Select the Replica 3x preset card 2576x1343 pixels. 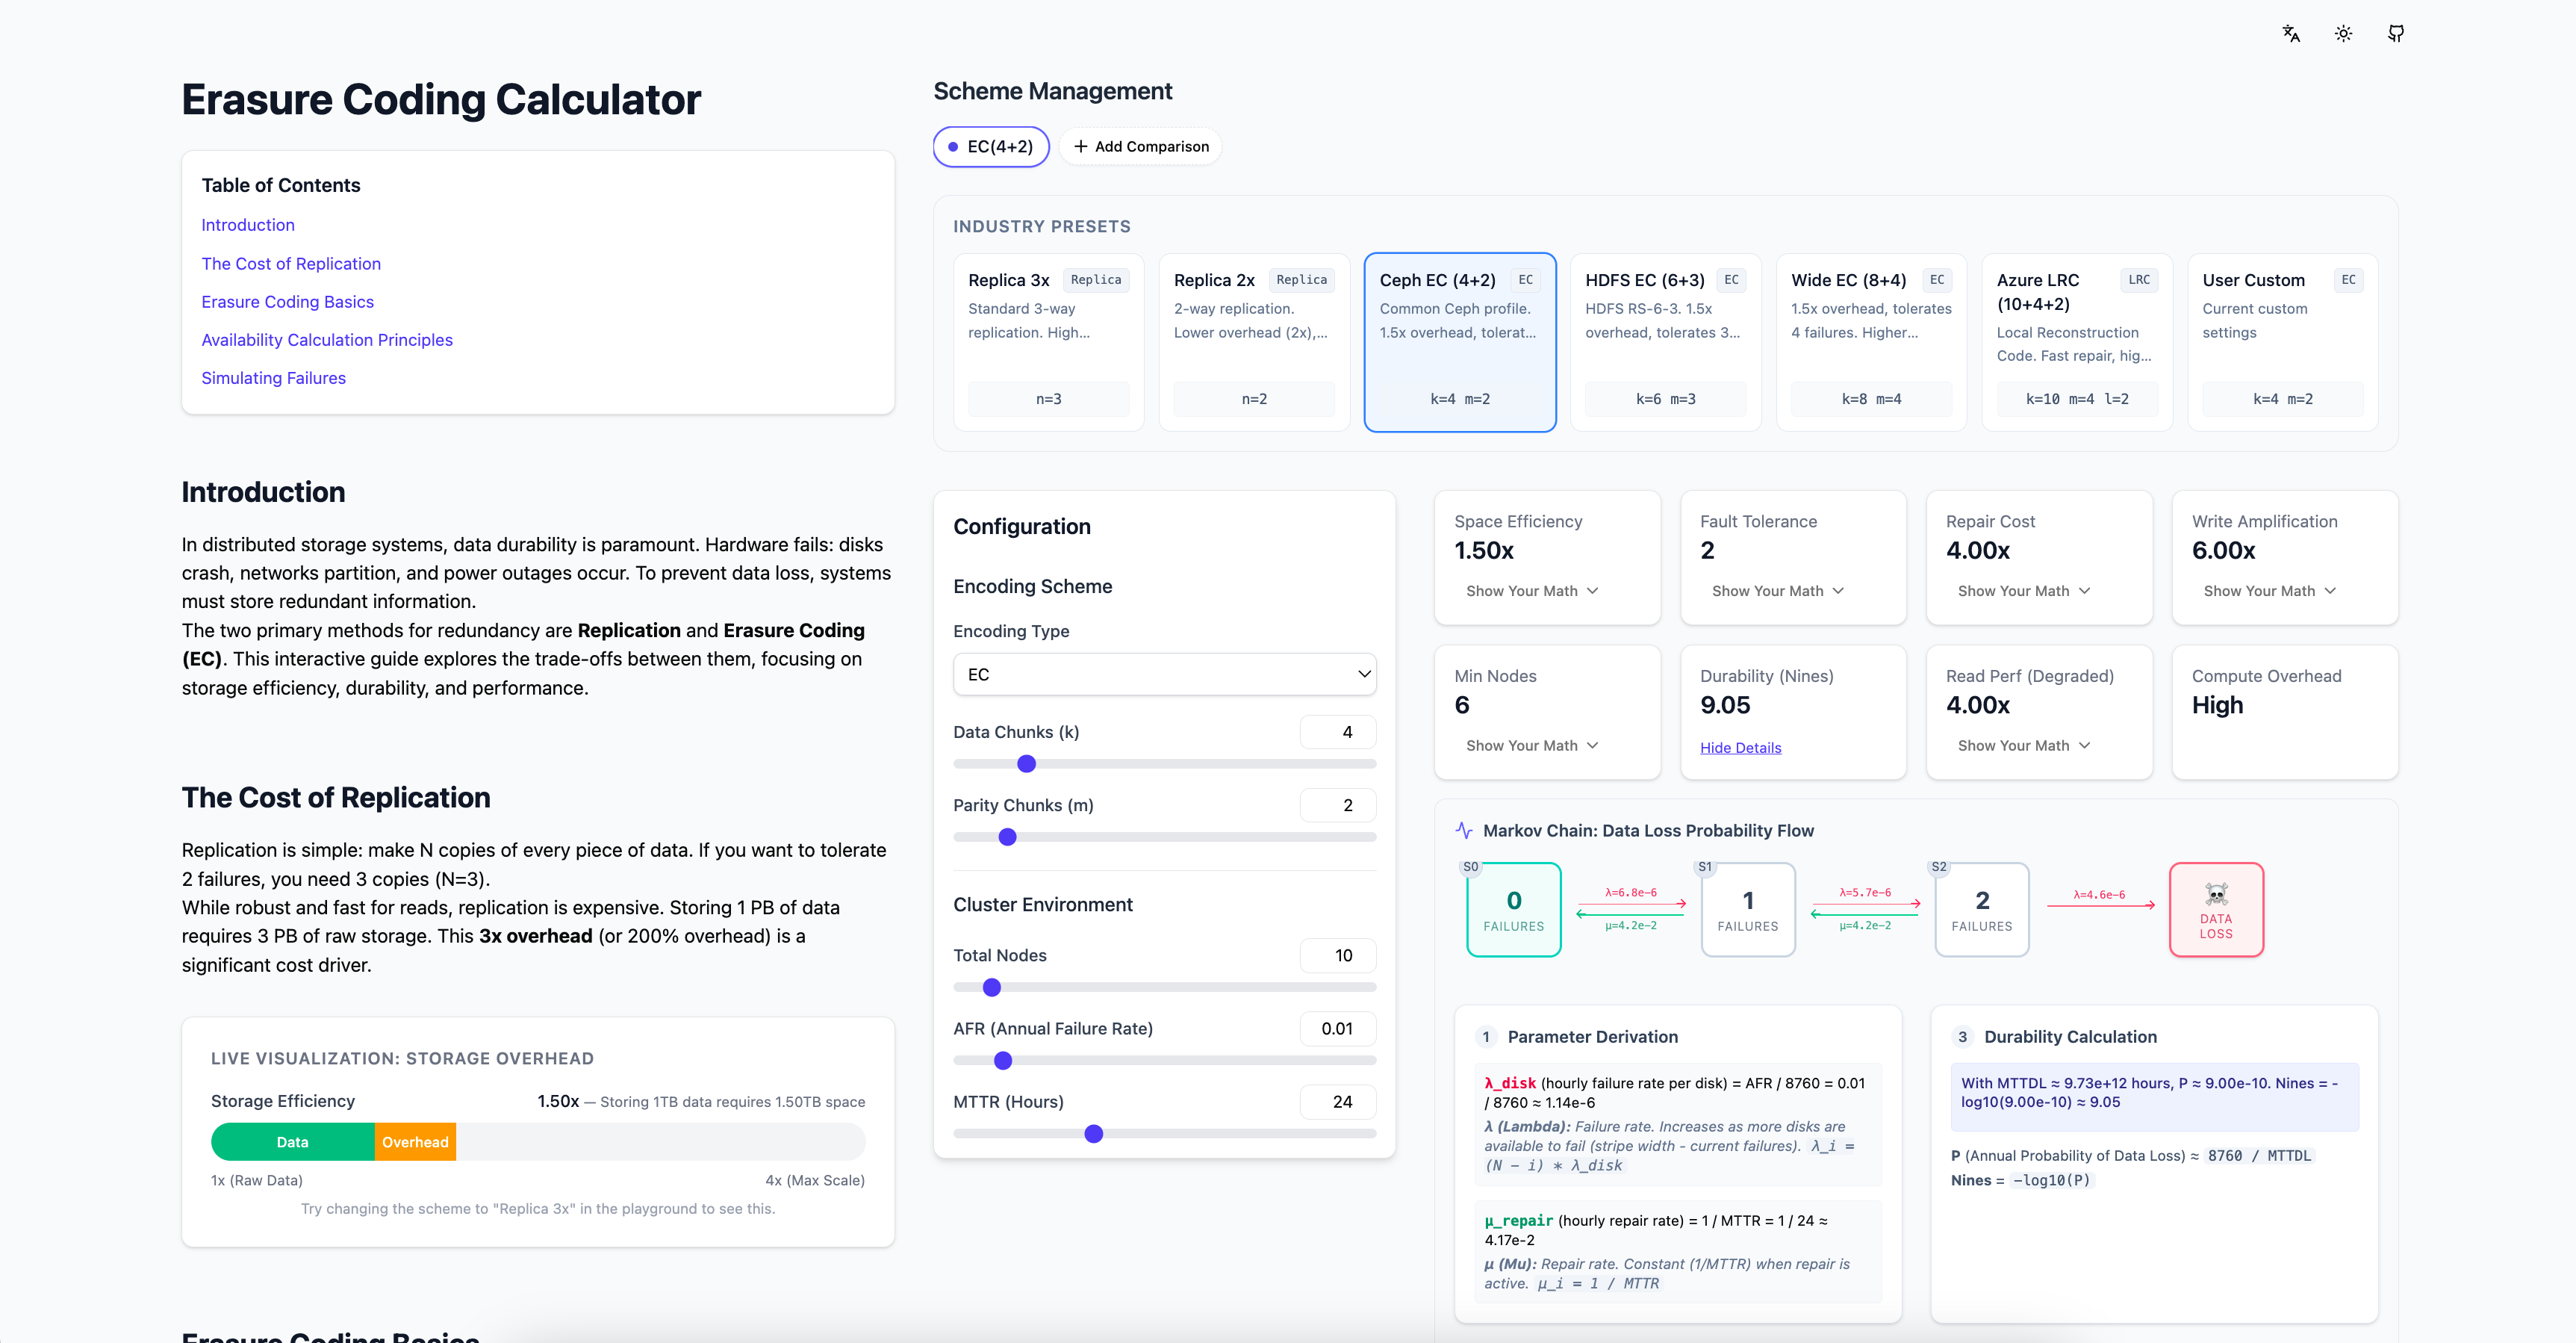coord(1048,341)
